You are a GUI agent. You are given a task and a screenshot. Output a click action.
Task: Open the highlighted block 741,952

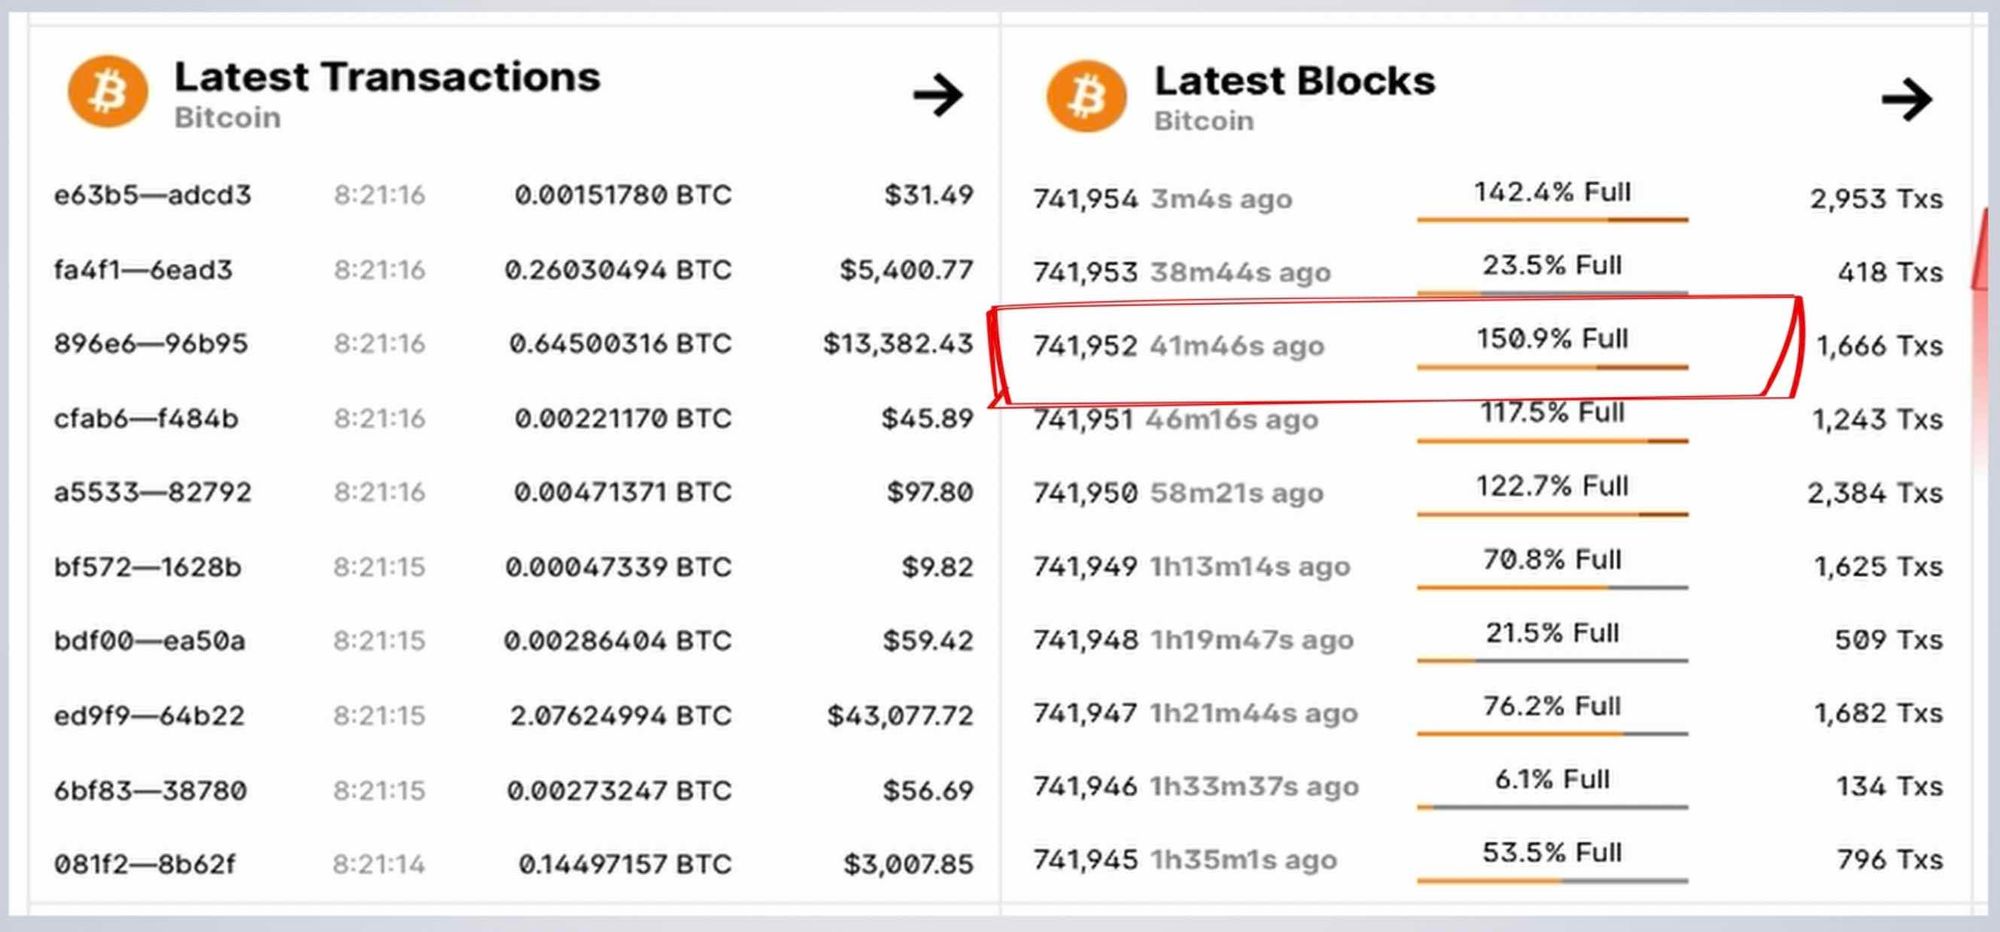point(1085,346)
